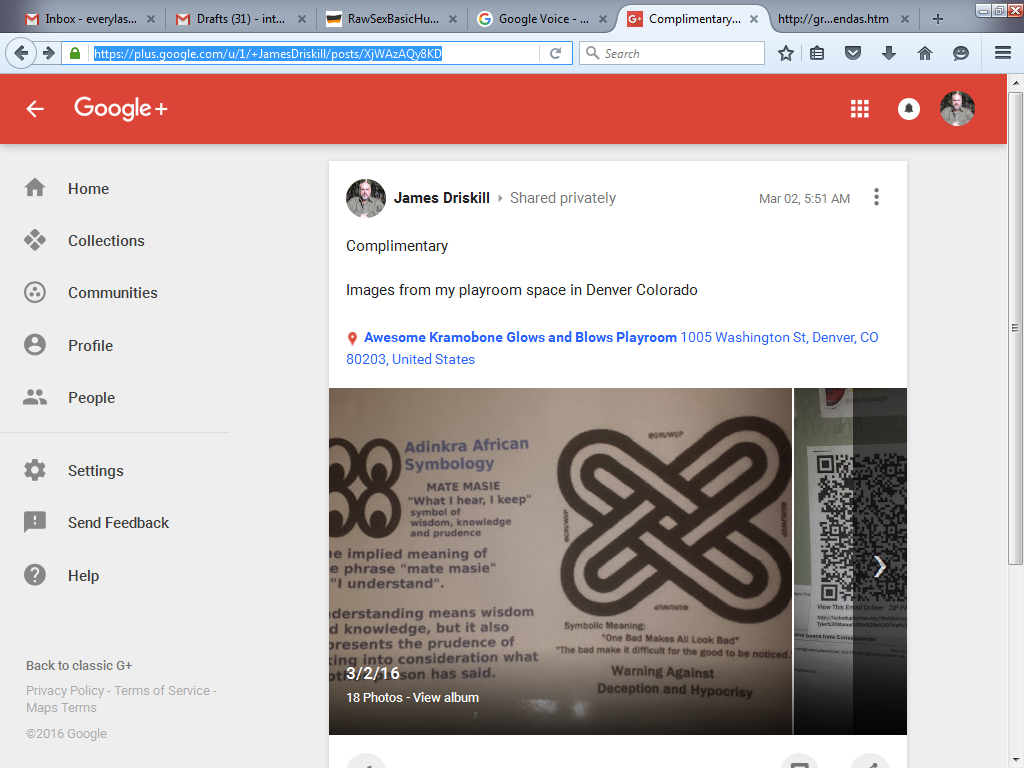Open the Terms of Service link
Viewport: 1024px width, 768px height.
(162, 690)
